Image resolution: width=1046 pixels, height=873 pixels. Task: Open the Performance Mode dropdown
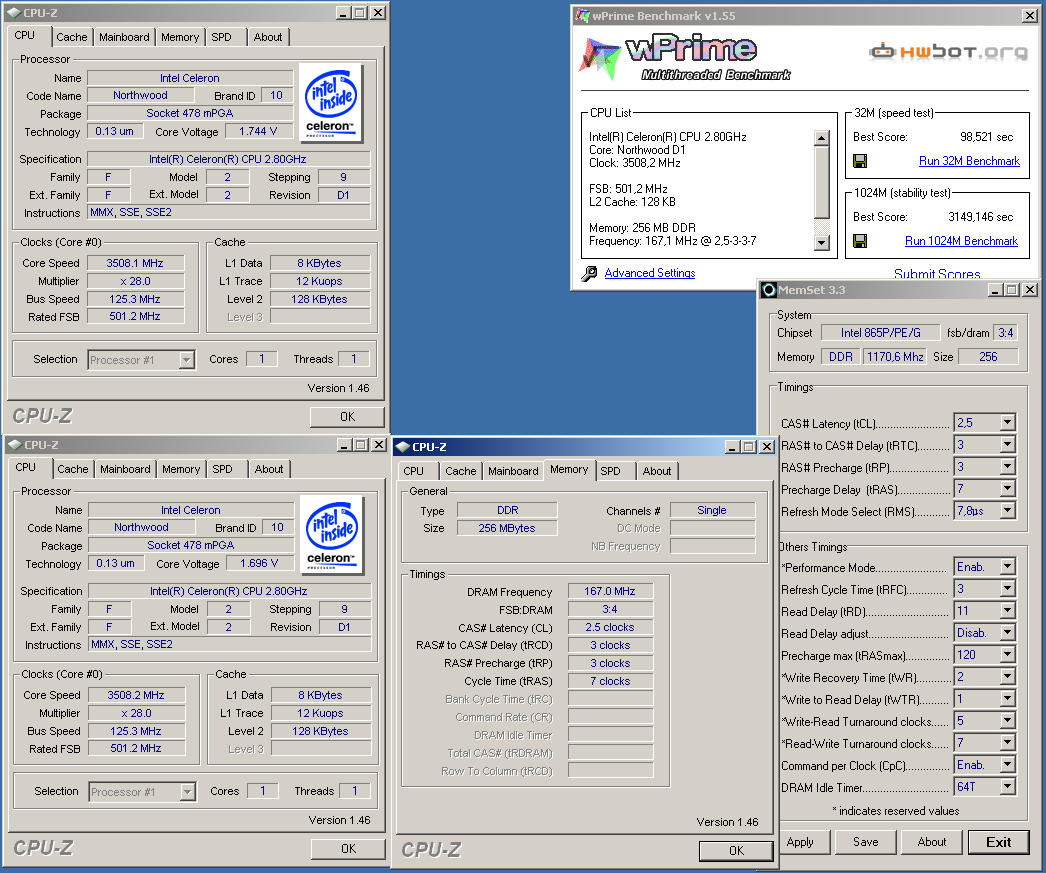(x=1007, y=566)
